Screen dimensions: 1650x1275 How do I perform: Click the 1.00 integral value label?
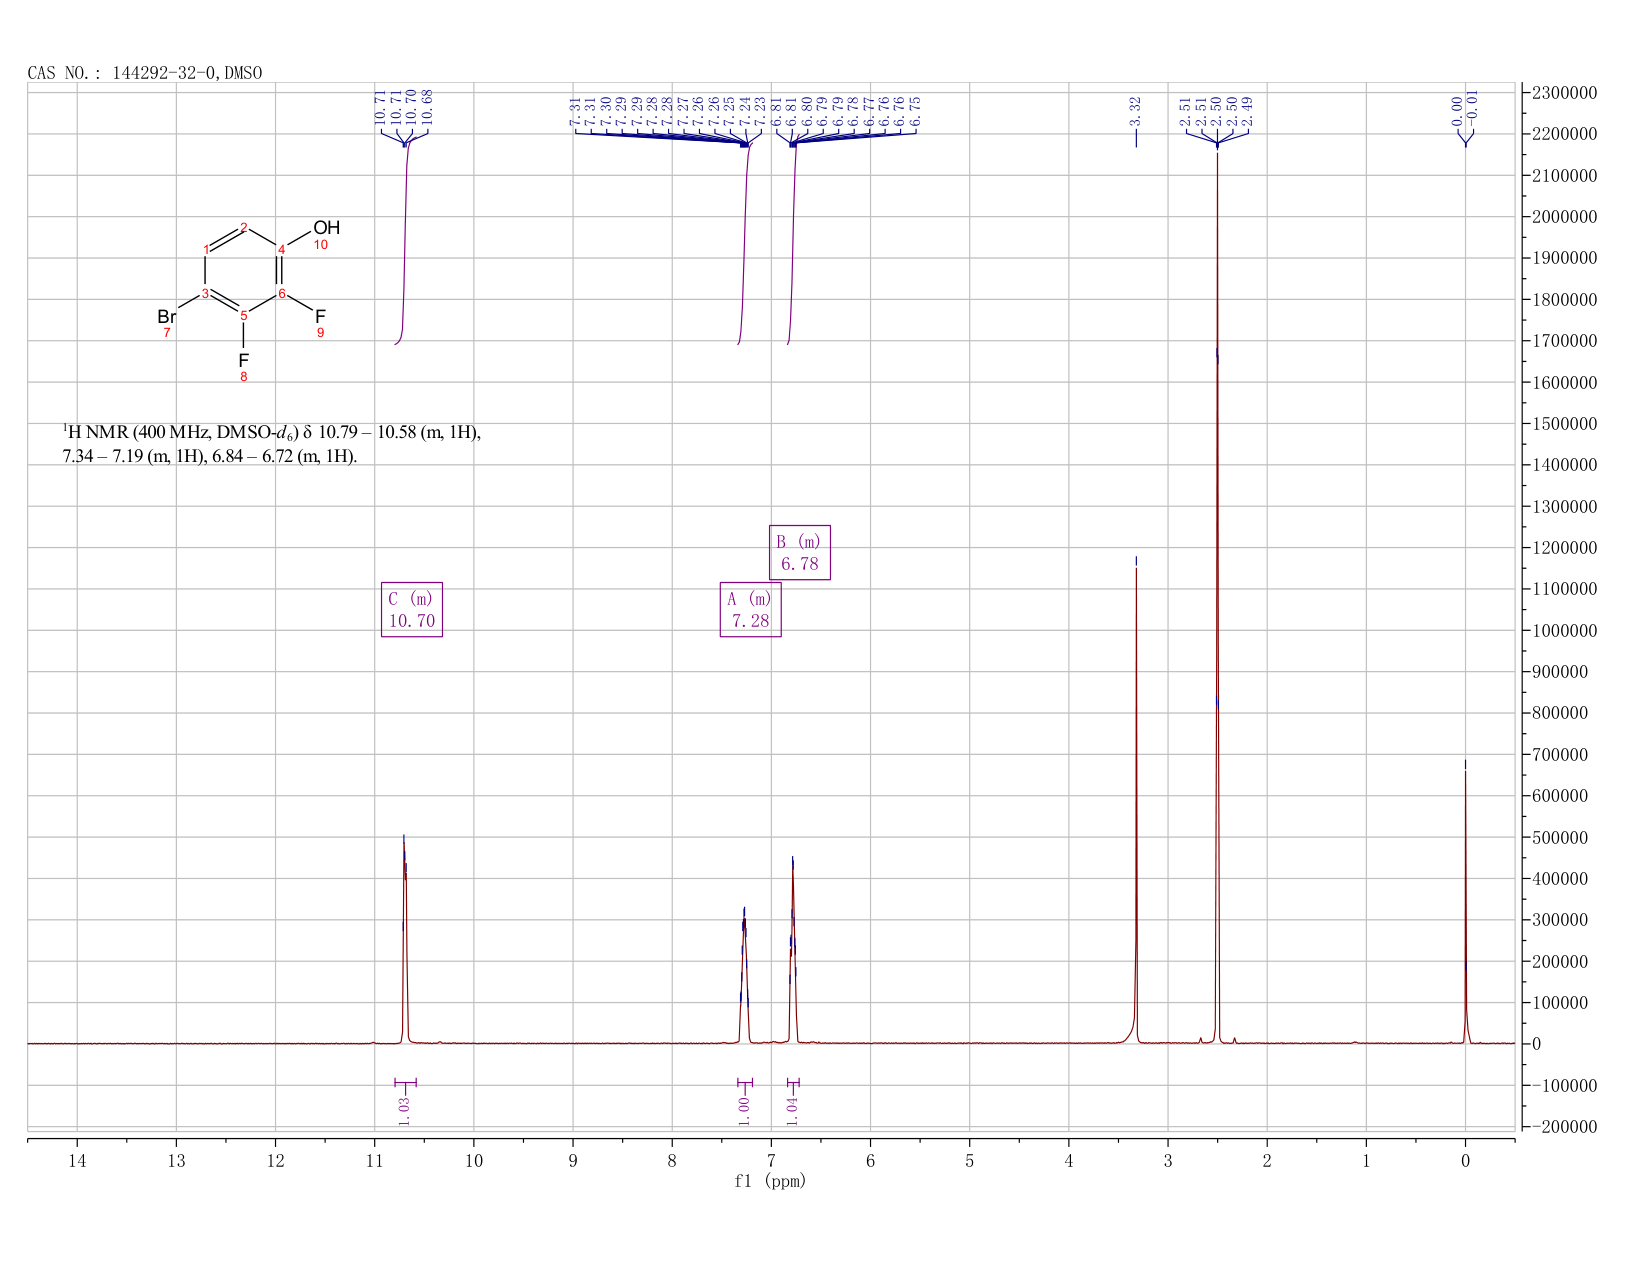pyautogui.click(x=744, y=1110)
